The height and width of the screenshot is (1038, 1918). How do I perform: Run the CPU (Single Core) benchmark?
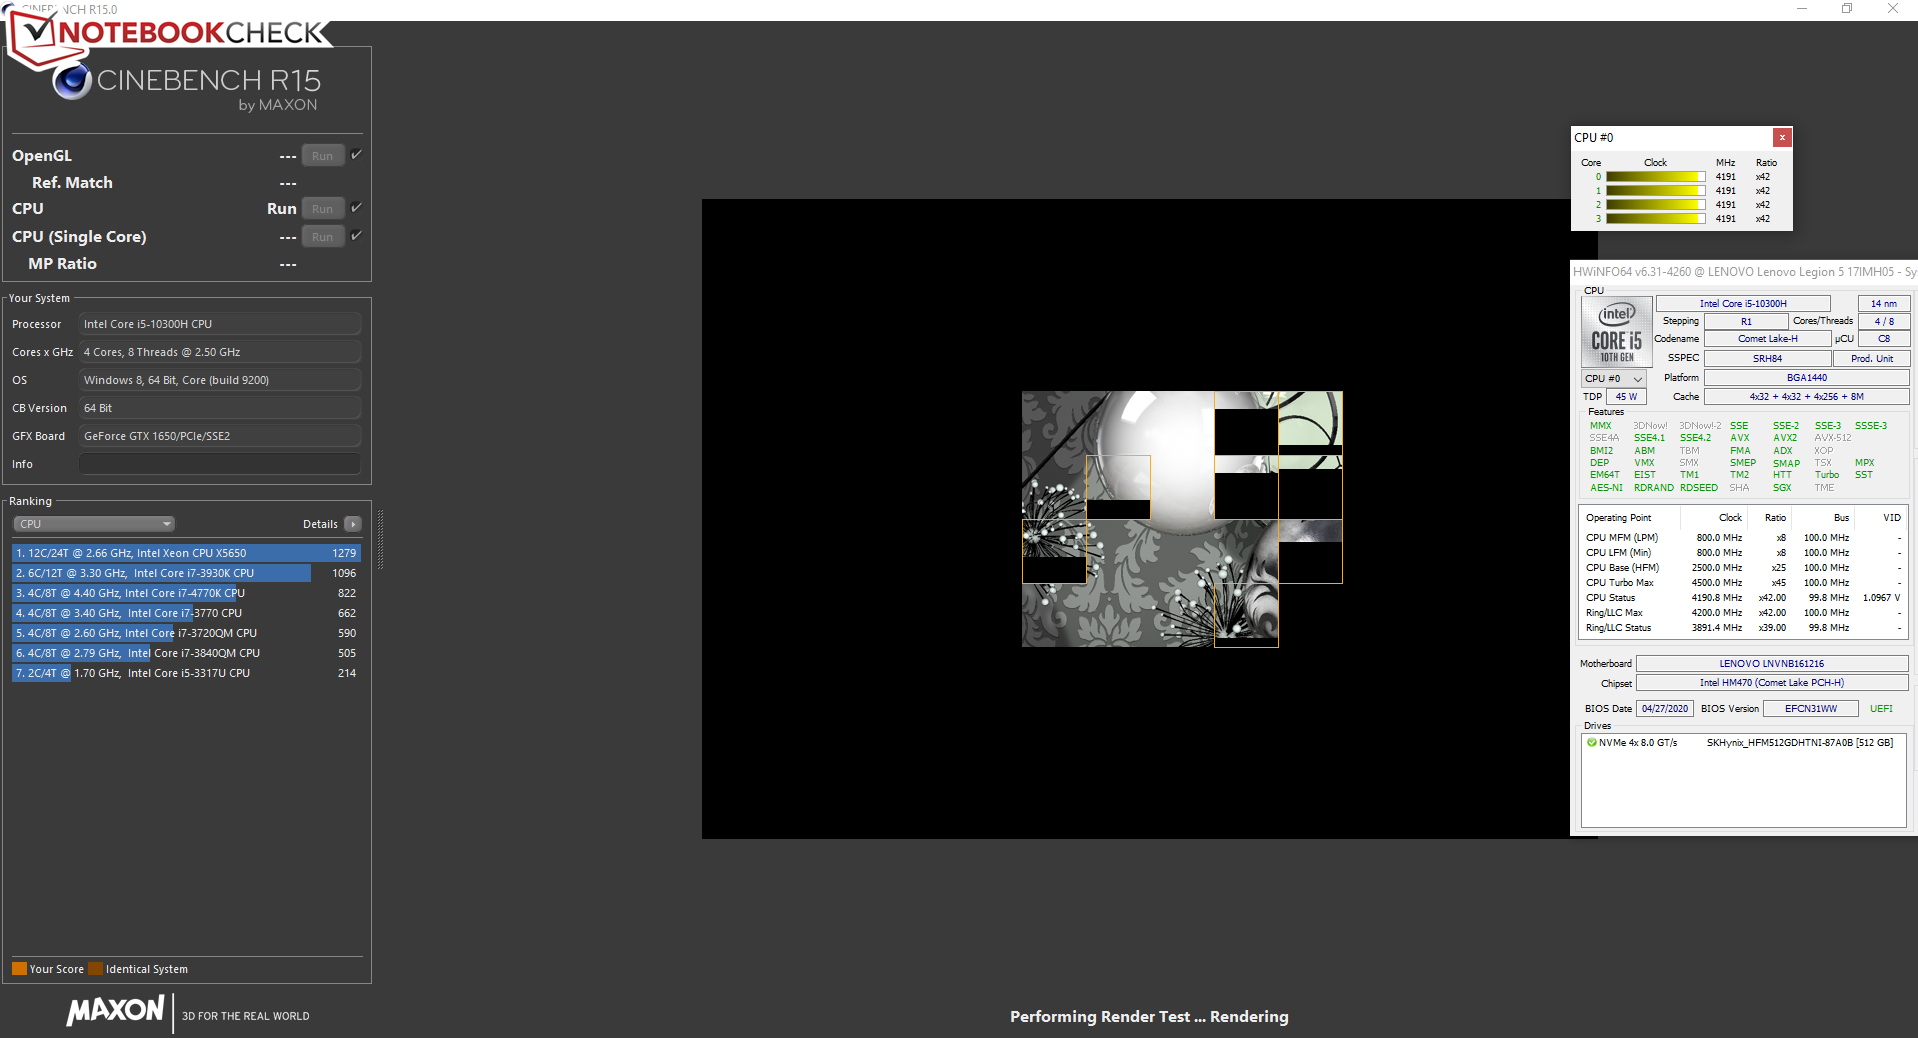(x=323, y=237)
